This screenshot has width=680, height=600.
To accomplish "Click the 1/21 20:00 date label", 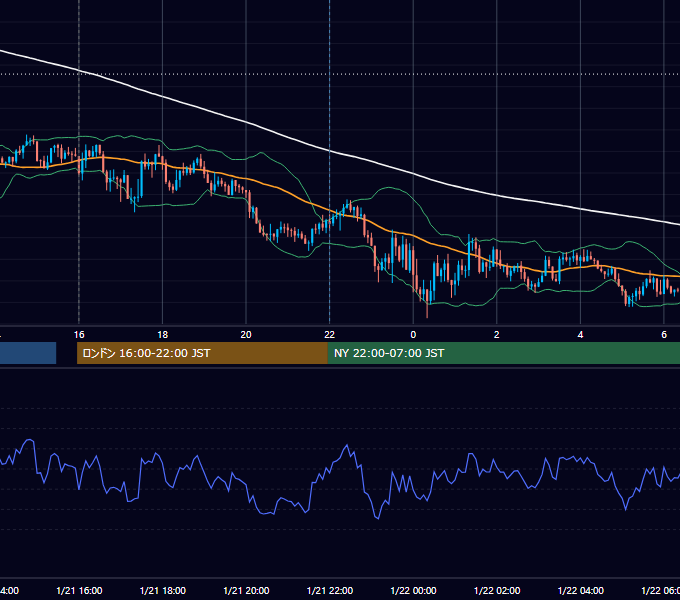I will (x=246, y=590).
